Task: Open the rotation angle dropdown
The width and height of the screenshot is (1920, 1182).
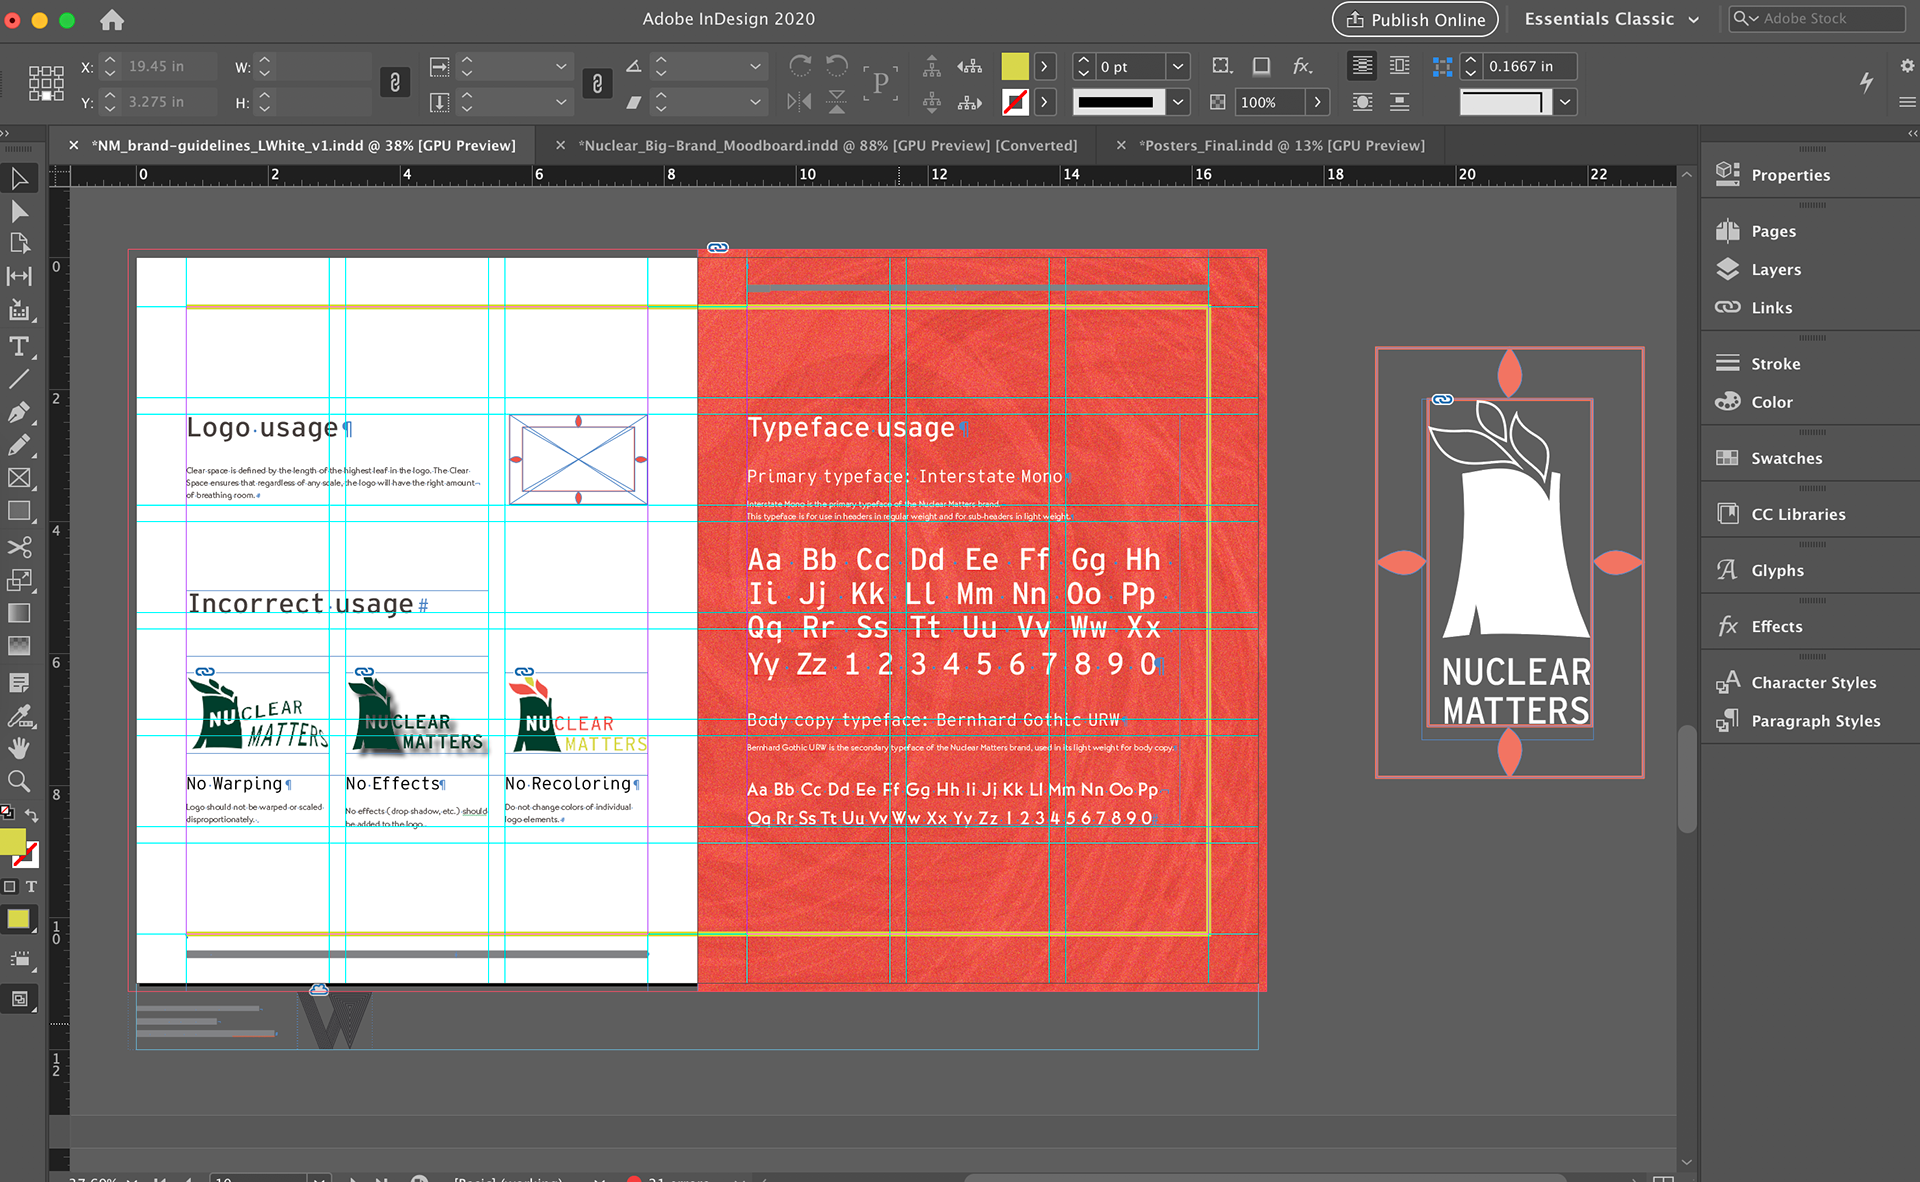Action: pyautogui.click(x=755, y=66)
